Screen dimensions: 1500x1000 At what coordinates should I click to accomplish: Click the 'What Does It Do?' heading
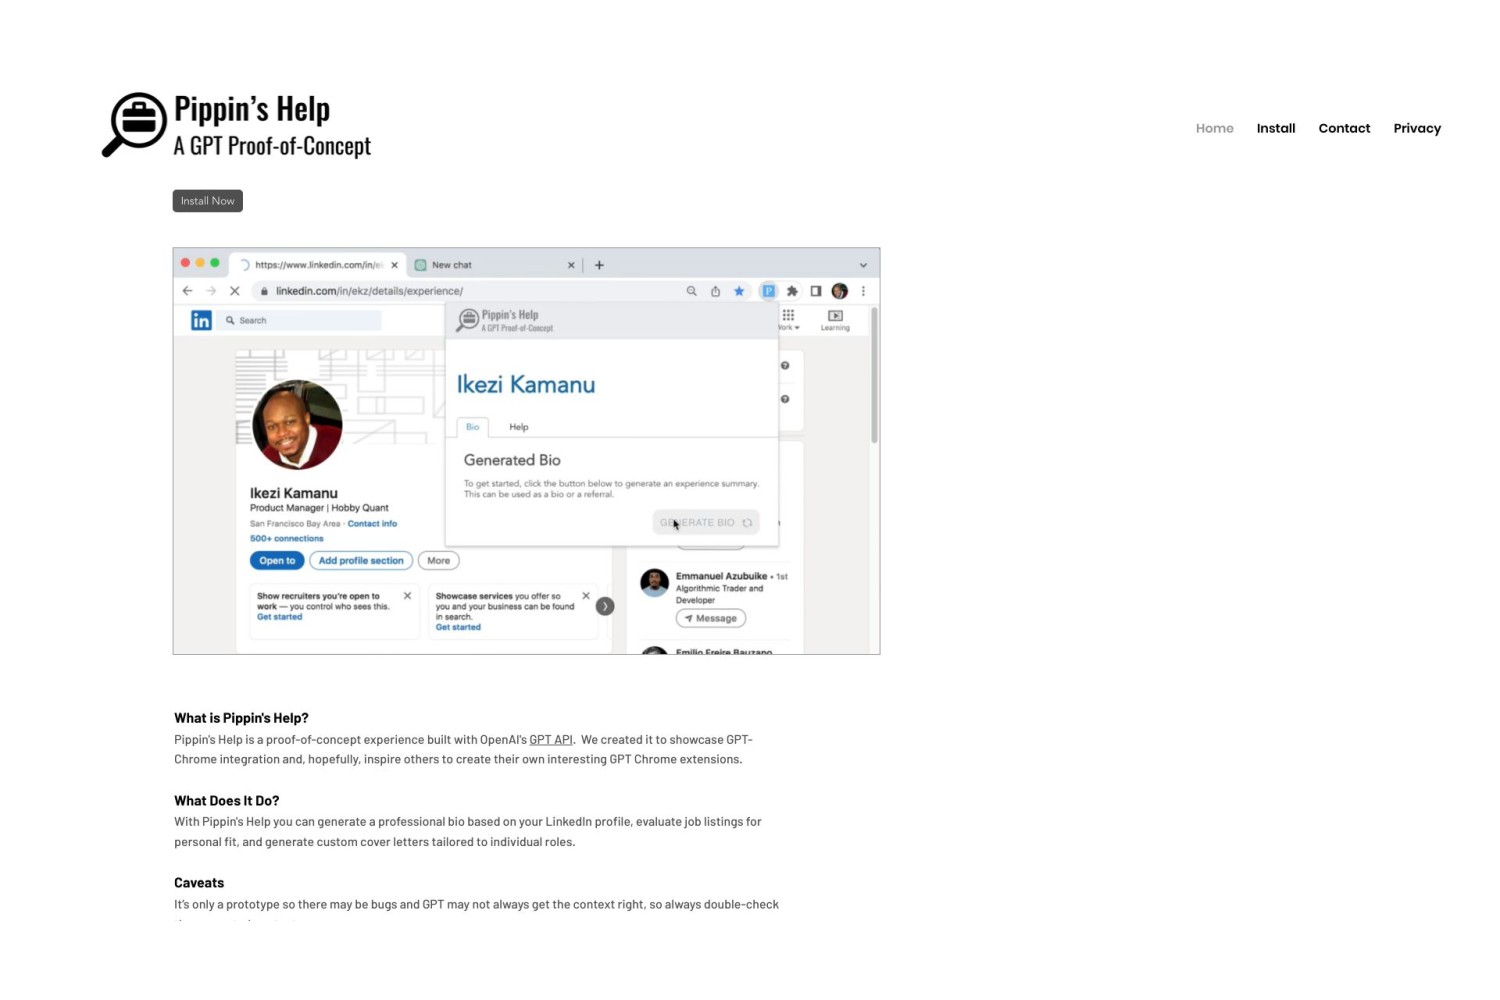[x=226, y=801]
